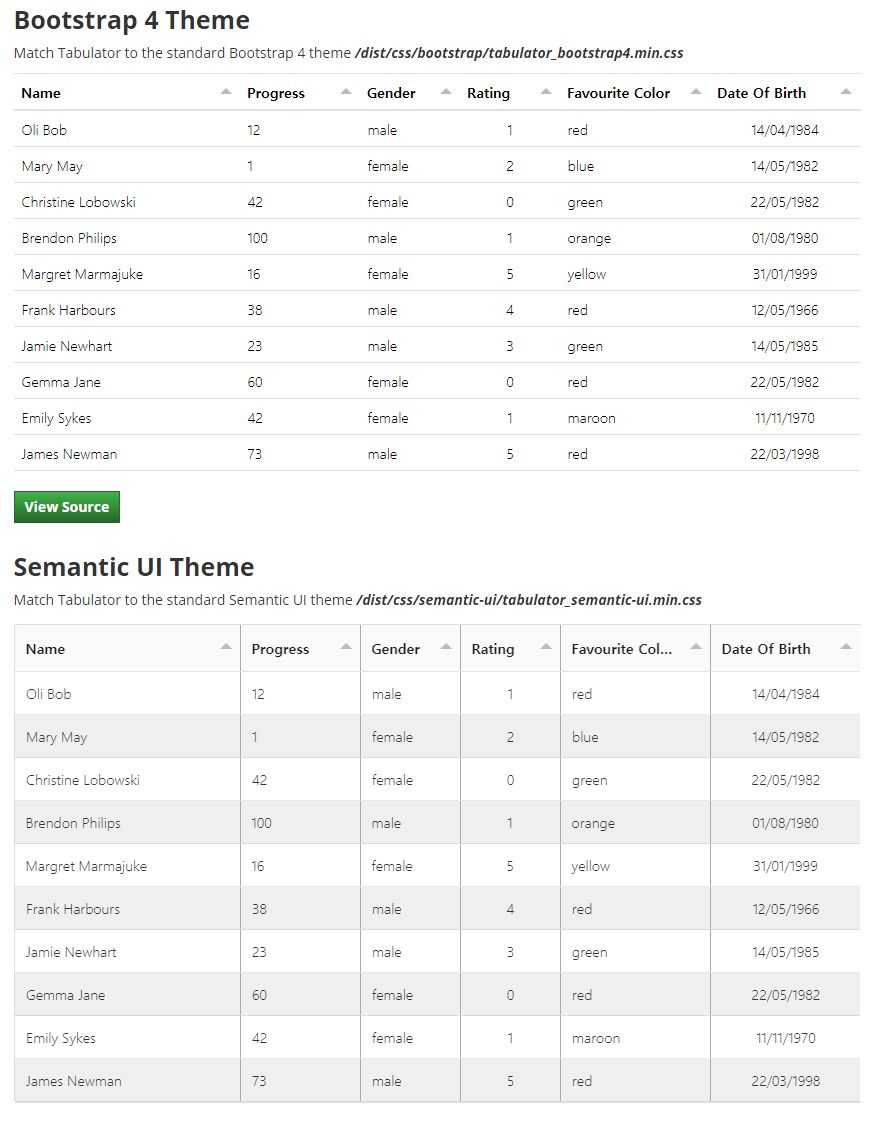Click date 14/04/1984 in Bootstrap table

pos(785,130)
